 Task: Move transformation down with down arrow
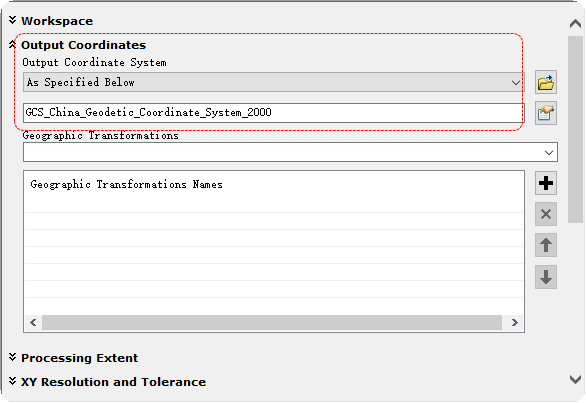click(x=546, y=277)
